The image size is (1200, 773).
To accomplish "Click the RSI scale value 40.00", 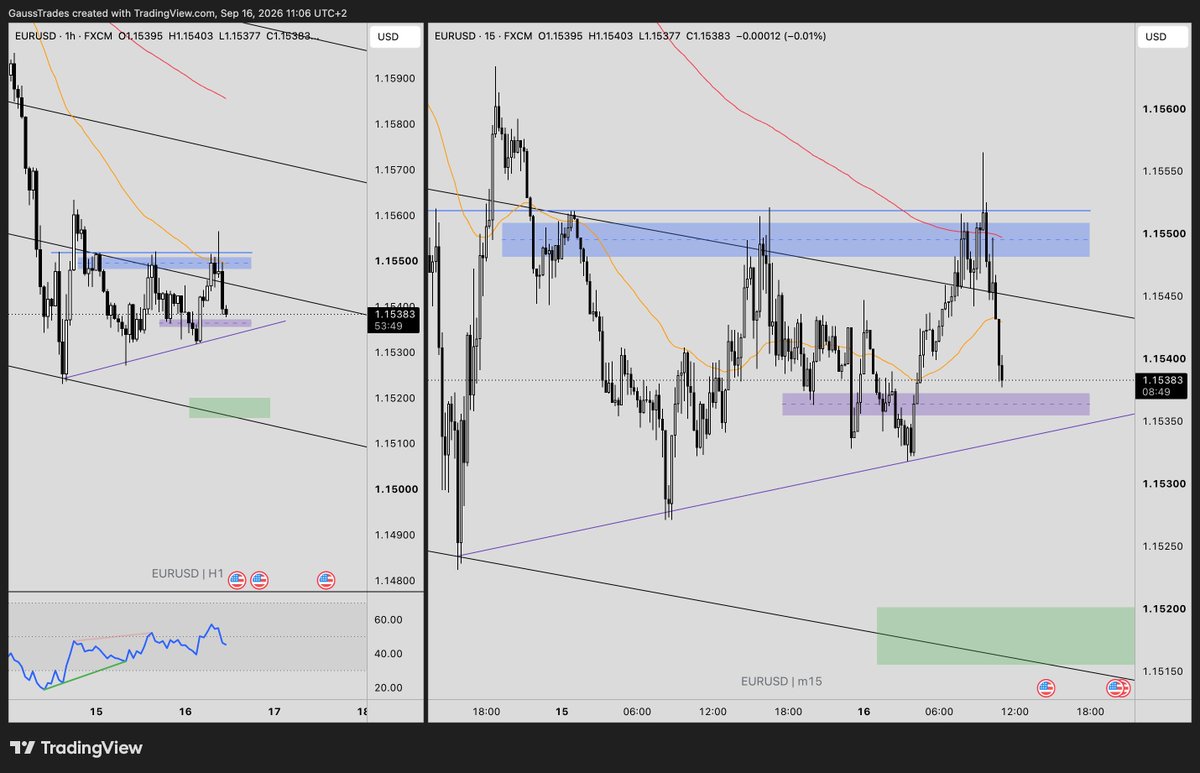I will 388,654.
